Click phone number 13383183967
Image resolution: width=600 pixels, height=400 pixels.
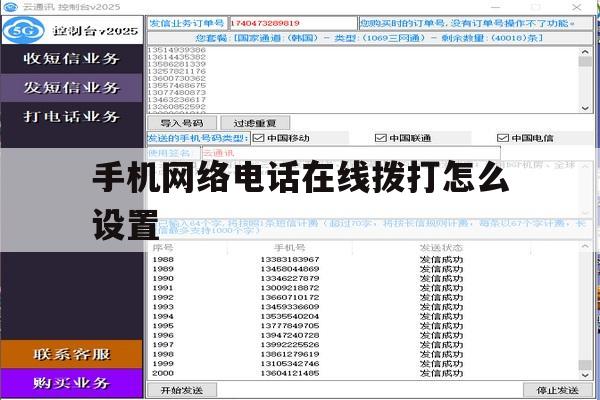290,260
